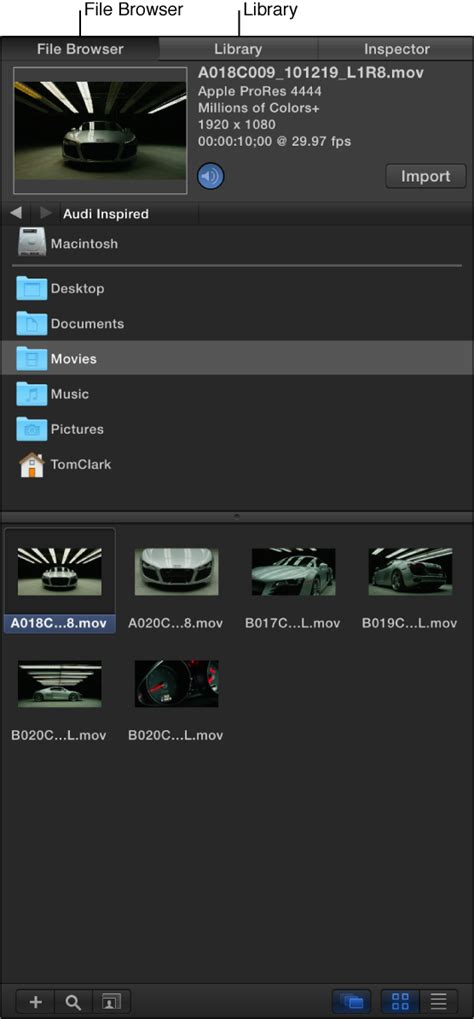Switch to list view
Viewport: 474px width, 1019px height.
439,1001
